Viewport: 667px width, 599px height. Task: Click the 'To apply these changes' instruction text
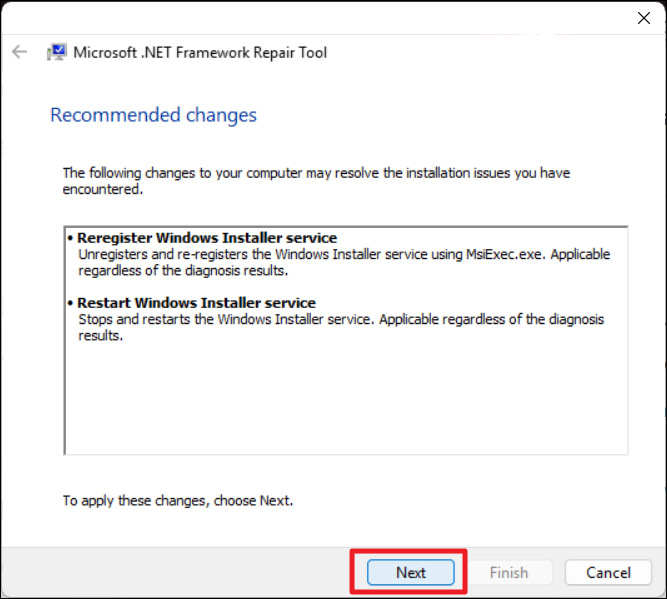pyautogui.click(x=178, y=500)
